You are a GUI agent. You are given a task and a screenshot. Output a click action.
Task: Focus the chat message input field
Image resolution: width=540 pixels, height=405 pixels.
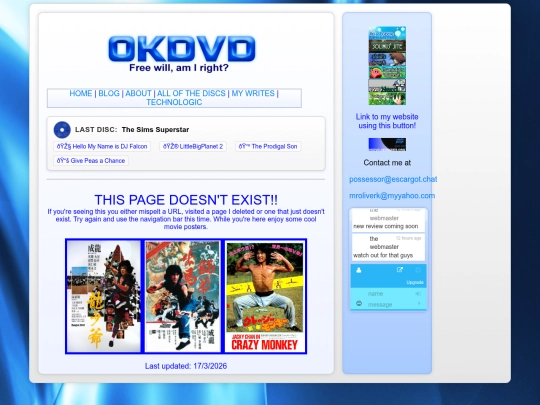click(x=391, y=304)
